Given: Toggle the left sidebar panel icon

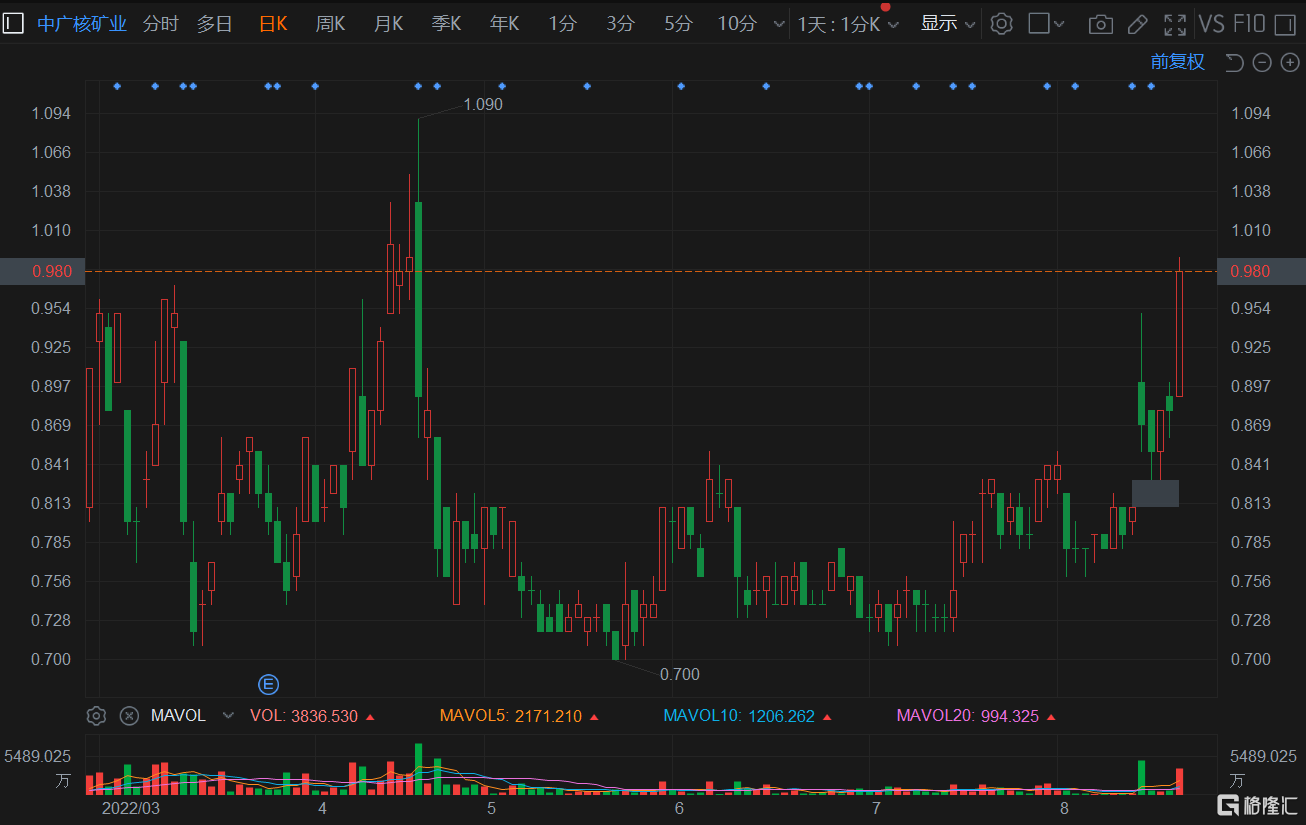Looking at the screenshot, I should click(13, 23).
